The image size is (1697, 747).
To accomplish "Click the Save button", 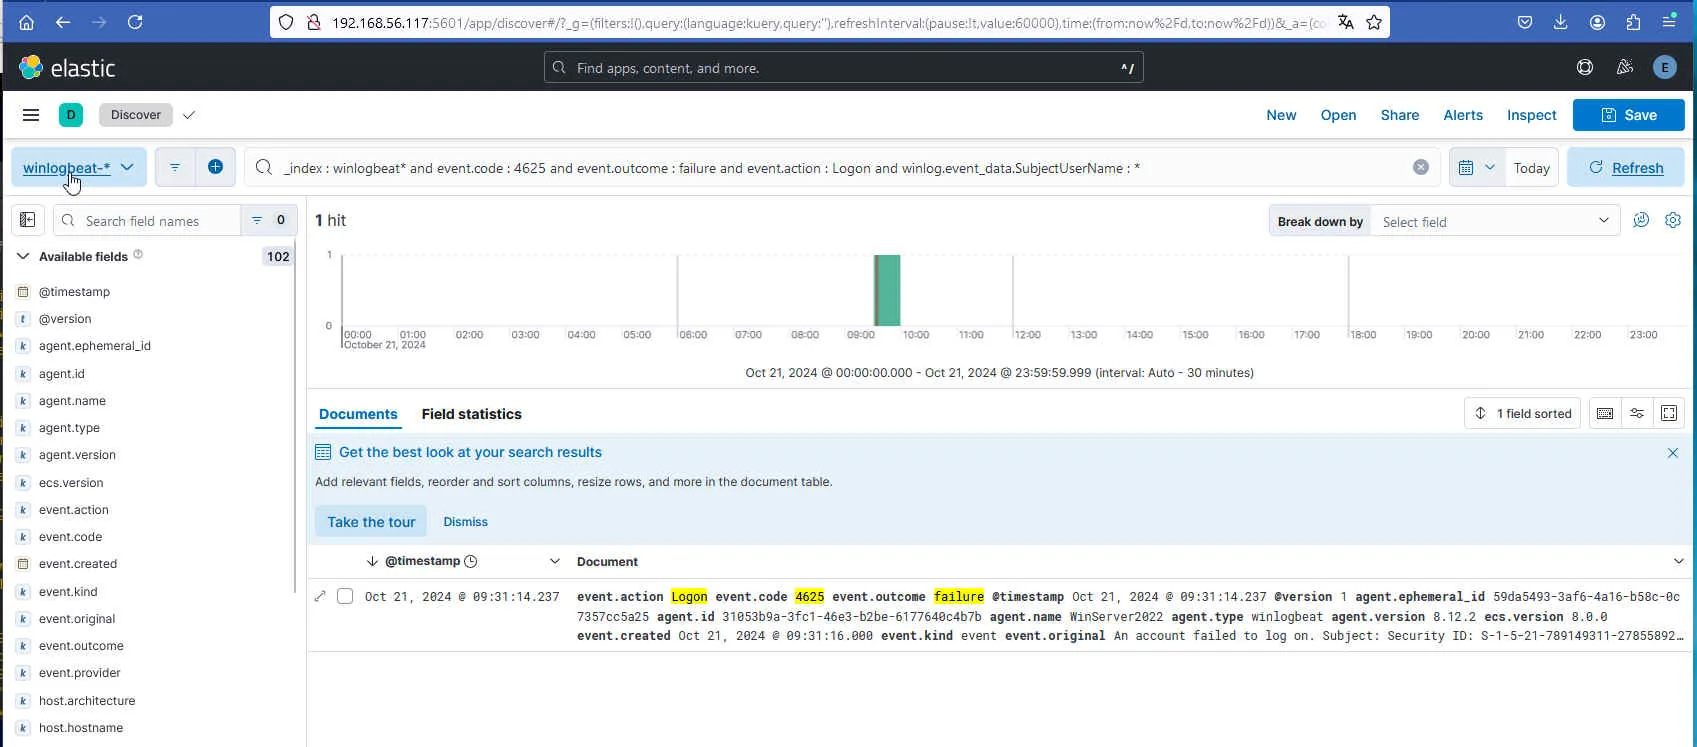I will [x=1628, y=115].
